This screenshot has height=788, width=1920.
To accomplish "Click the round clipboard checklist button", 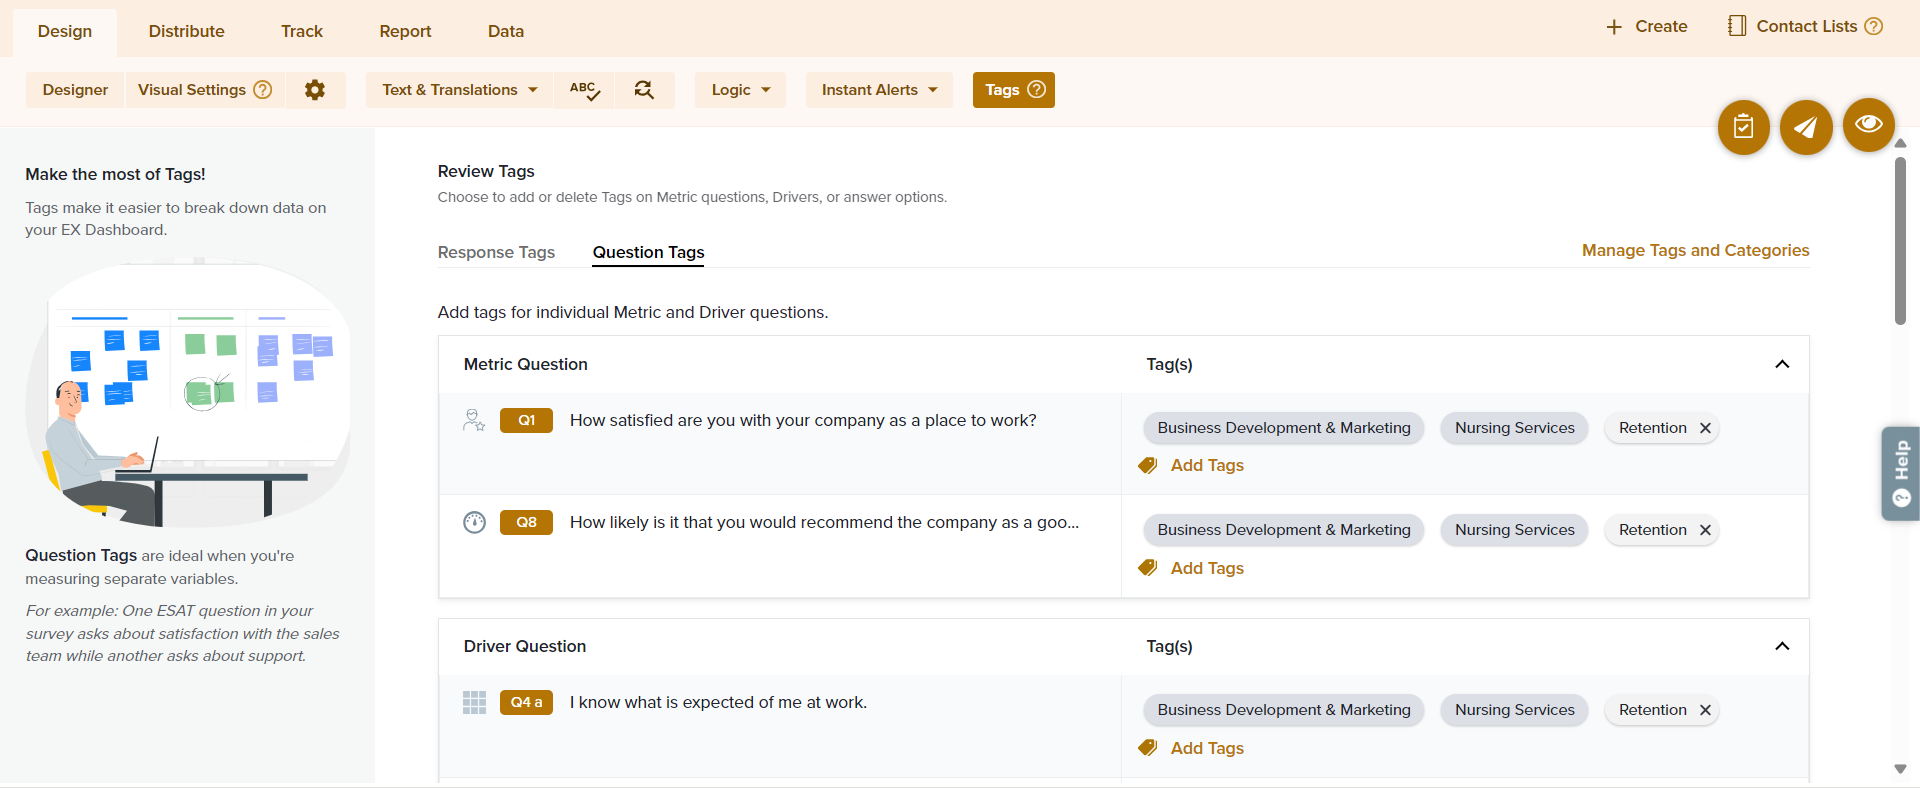I will (x=1743, y=127).
